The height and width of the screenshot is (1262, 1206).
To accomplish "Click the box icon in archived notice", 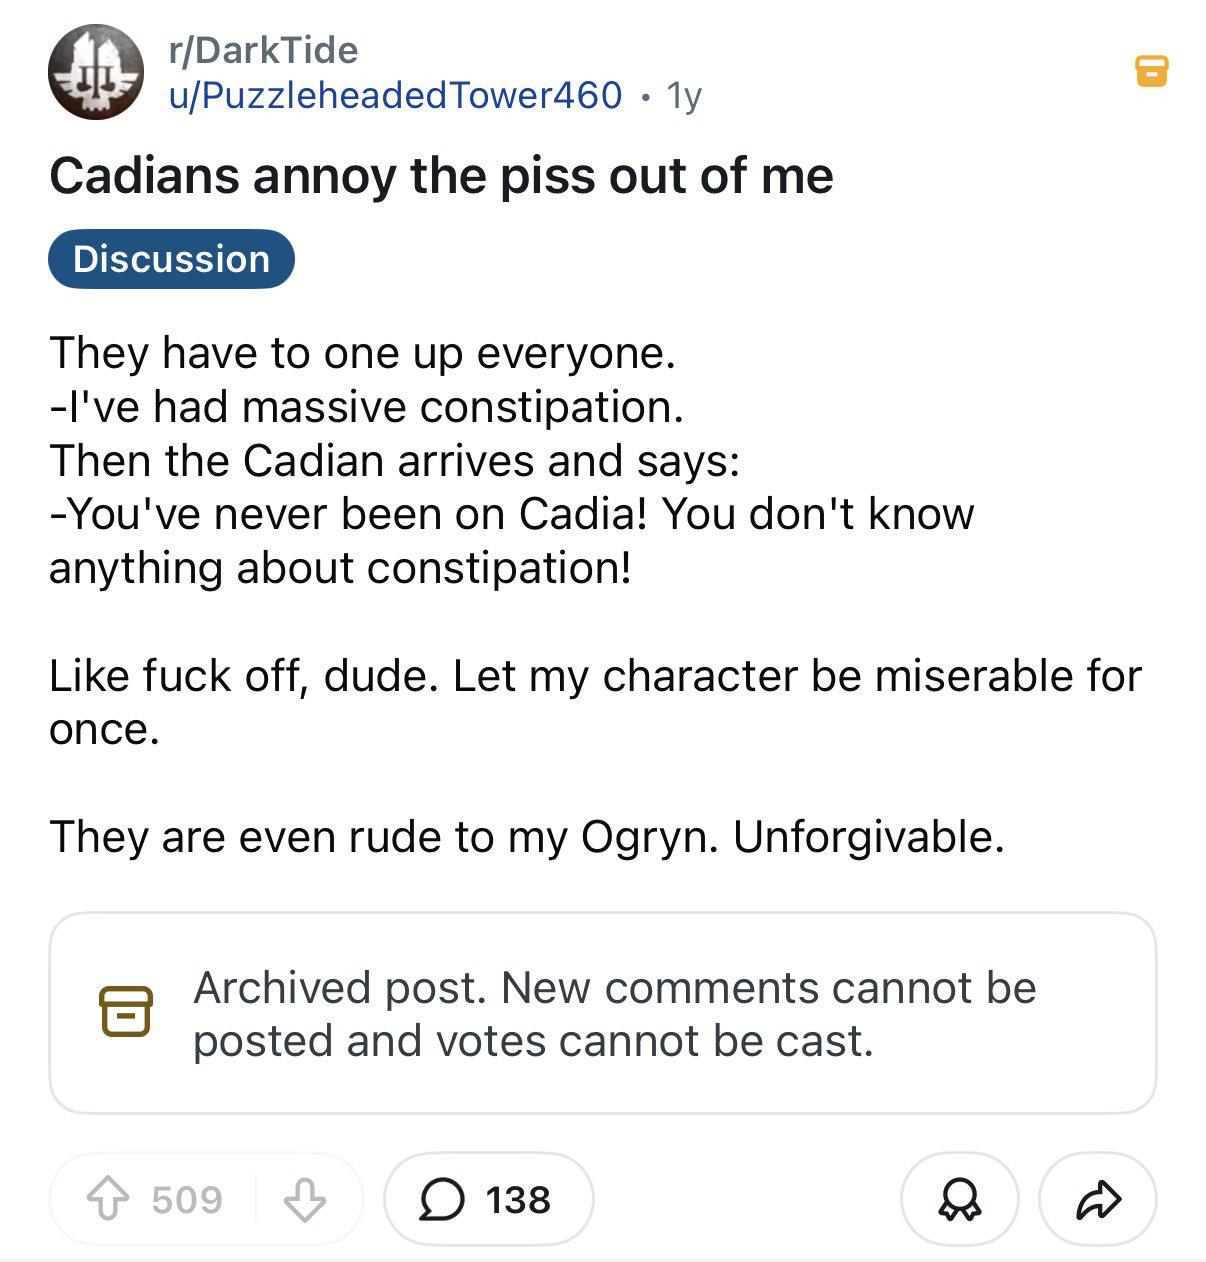I will [125, 1012].
